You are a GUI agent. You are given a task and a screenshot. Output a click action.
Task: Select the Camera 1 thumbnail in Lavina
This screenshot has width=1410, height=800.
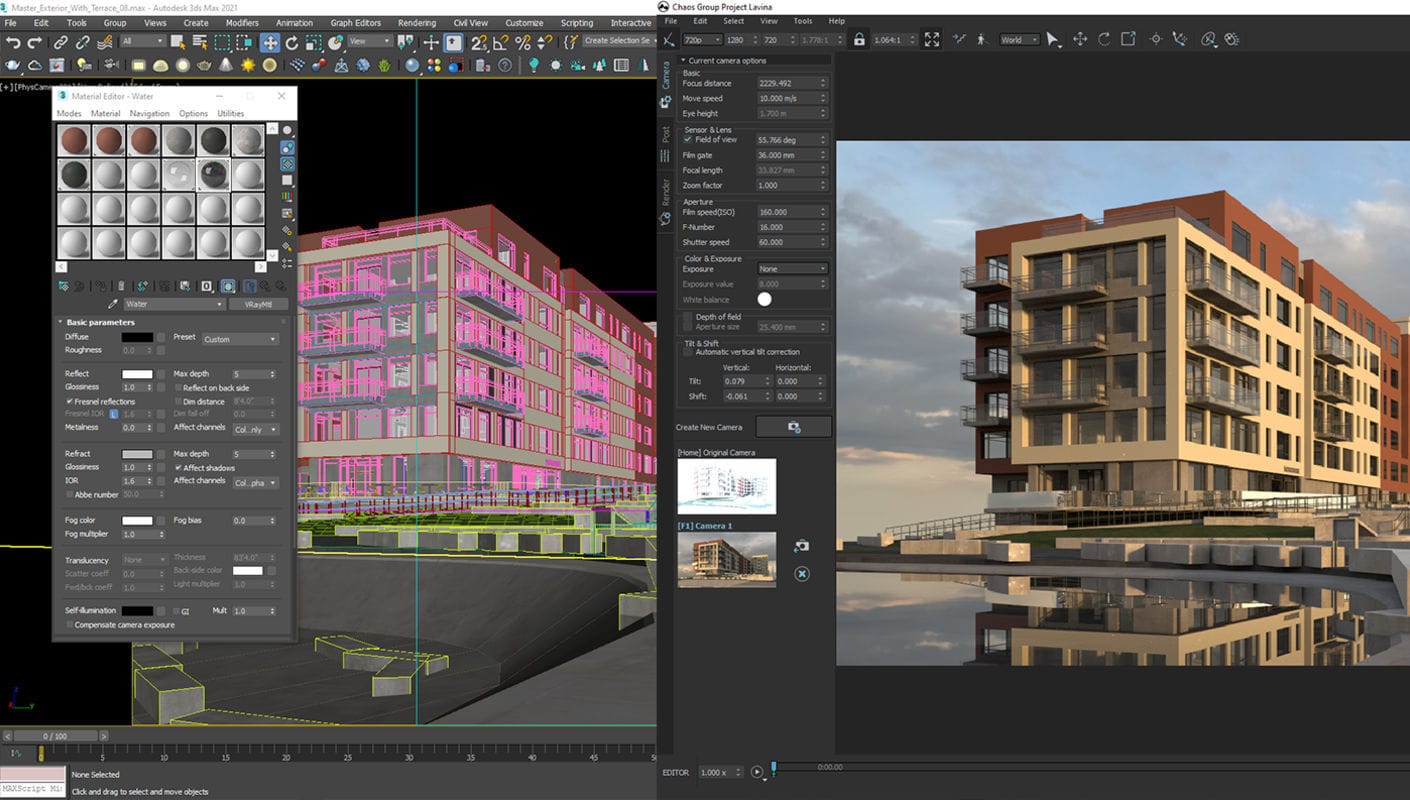pos(727,558)
